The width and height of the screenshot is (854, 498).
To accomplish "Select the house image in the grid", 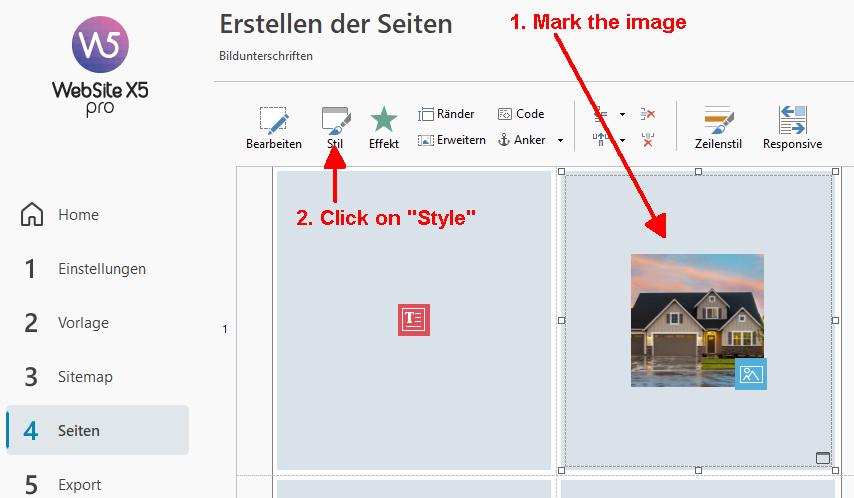I will tap(697, 320).
